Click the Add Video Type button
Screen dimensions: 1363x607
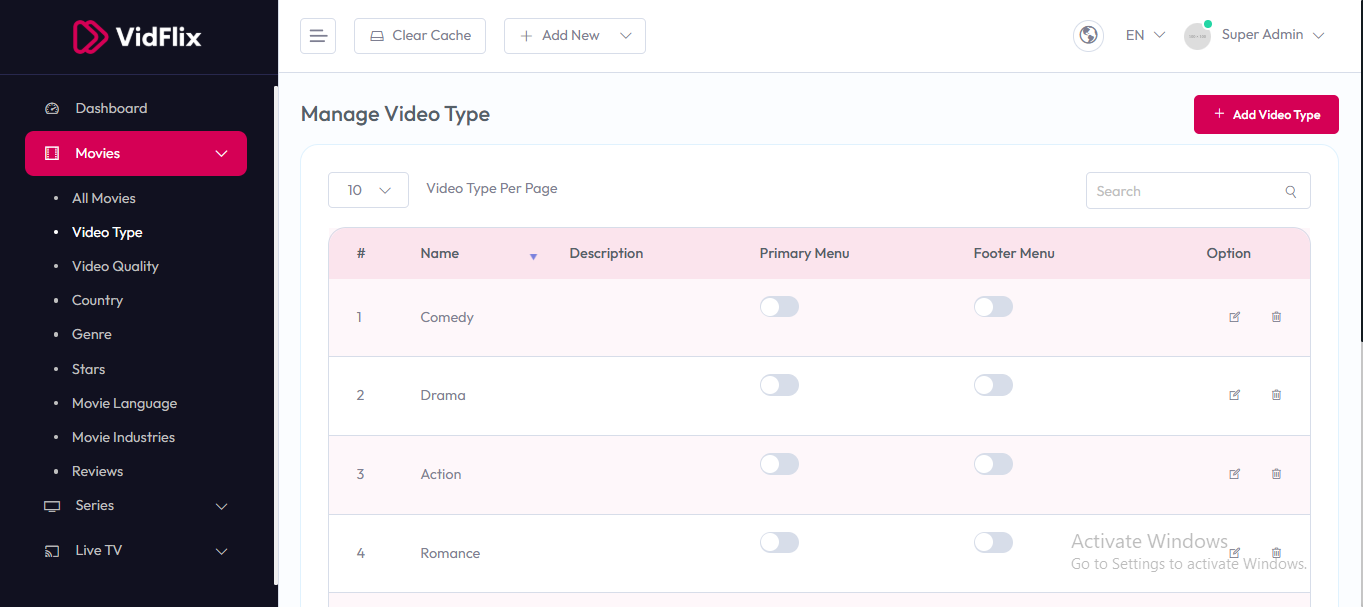(1266, 115)
